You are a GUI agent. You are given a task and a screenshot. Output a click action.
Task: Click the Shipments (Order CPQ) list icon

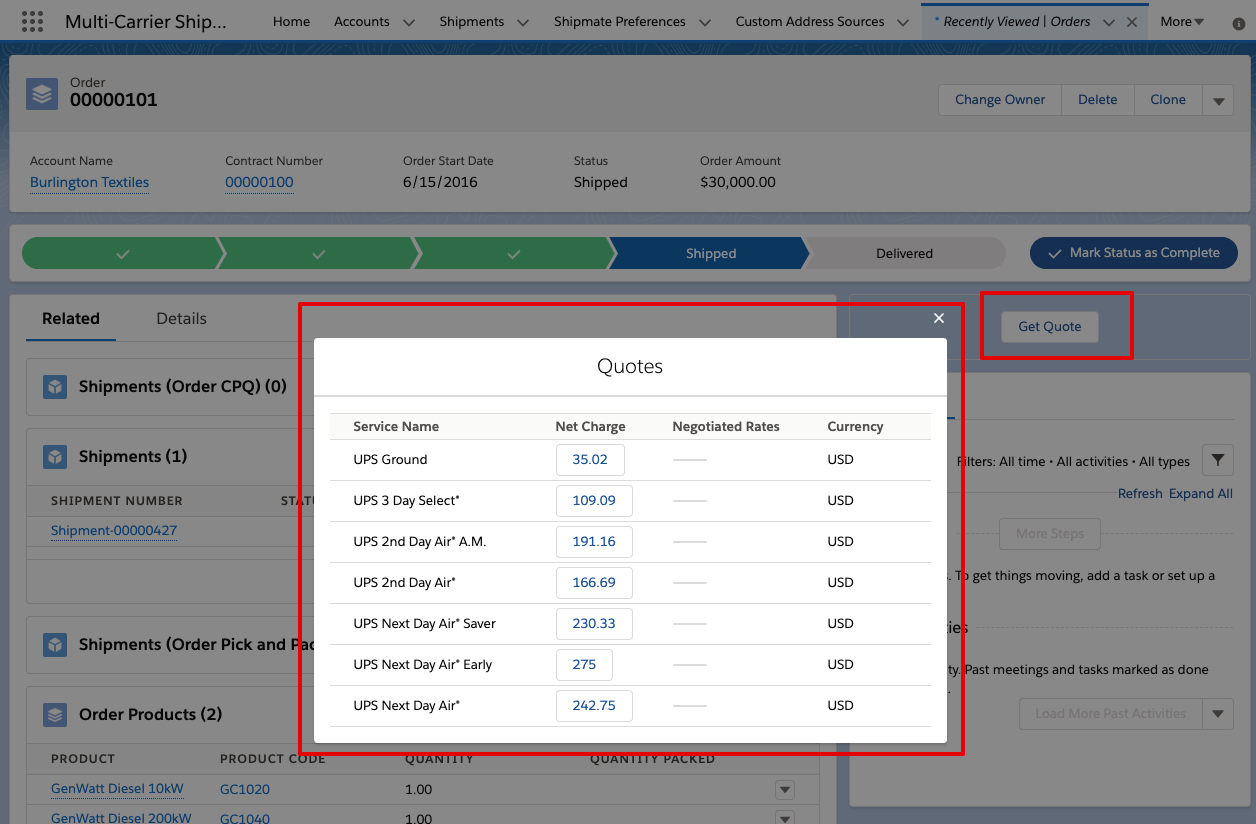55,387
